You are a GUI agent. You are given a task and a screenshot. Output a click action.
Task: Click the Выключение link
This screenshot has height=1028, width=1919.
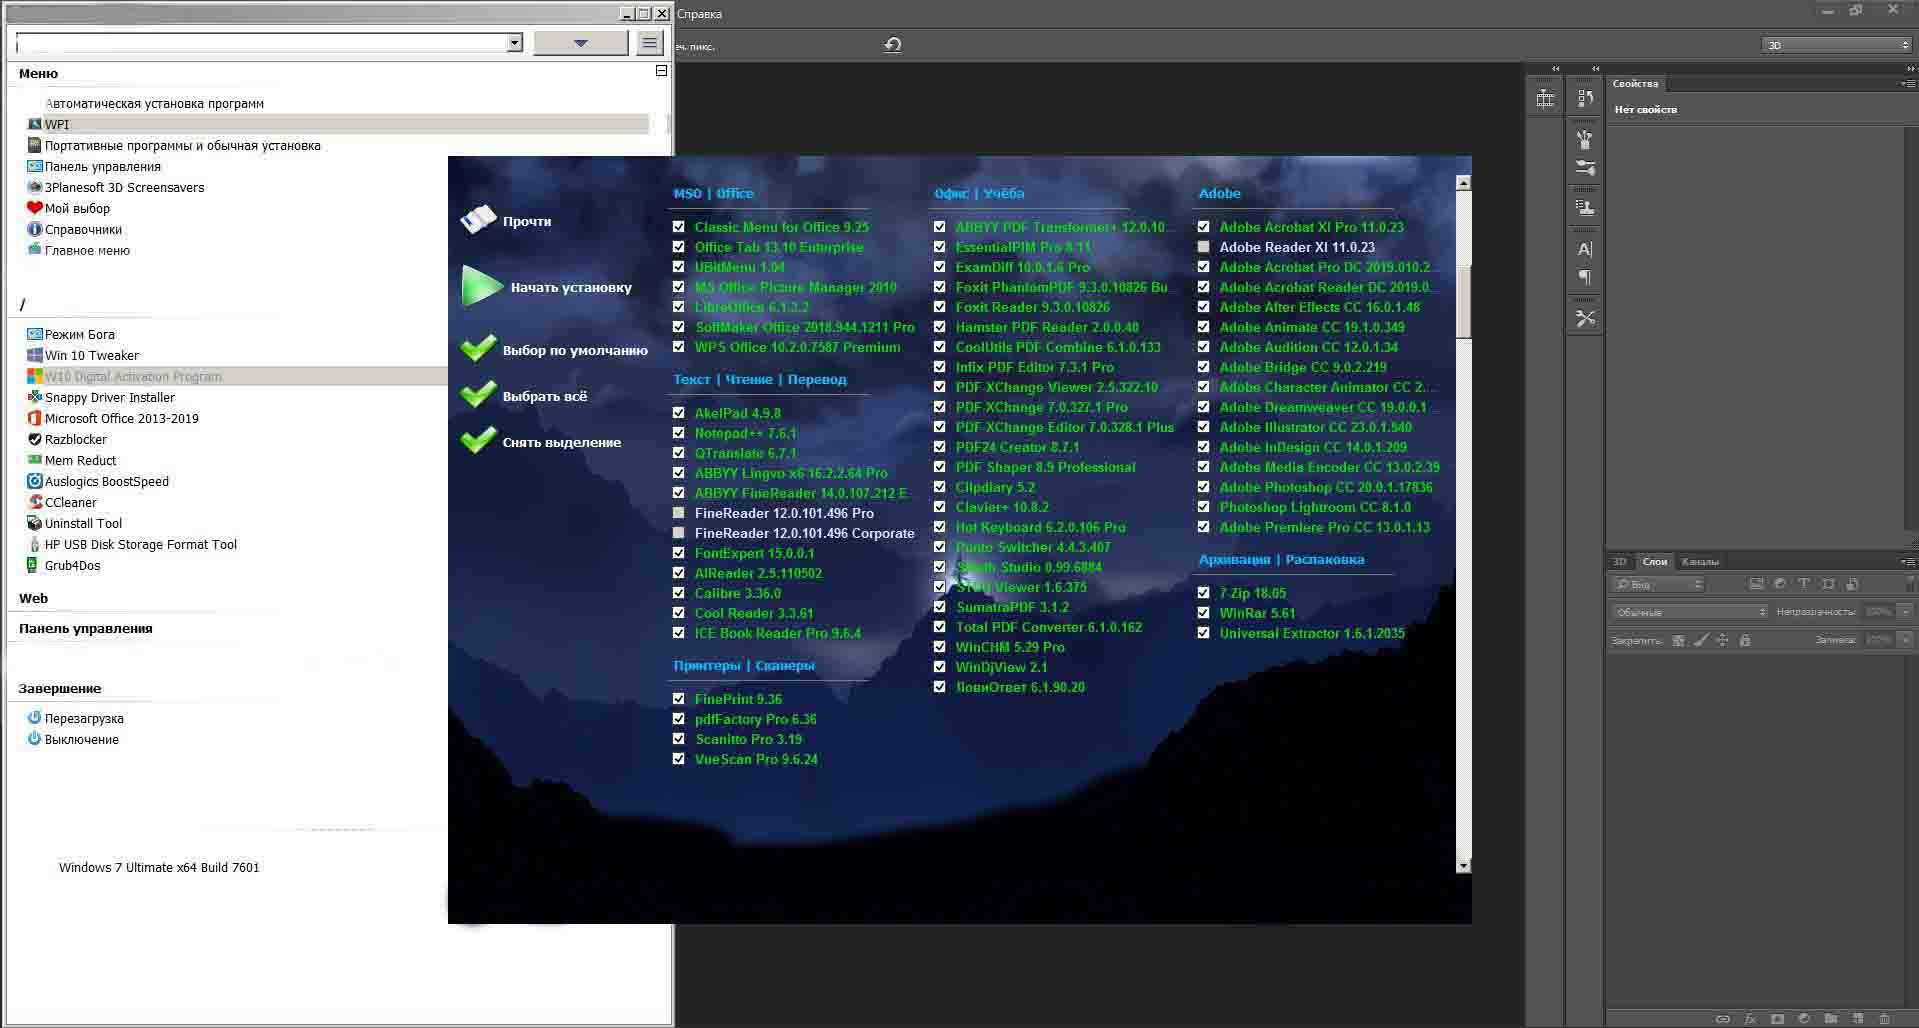click(82, 739)
